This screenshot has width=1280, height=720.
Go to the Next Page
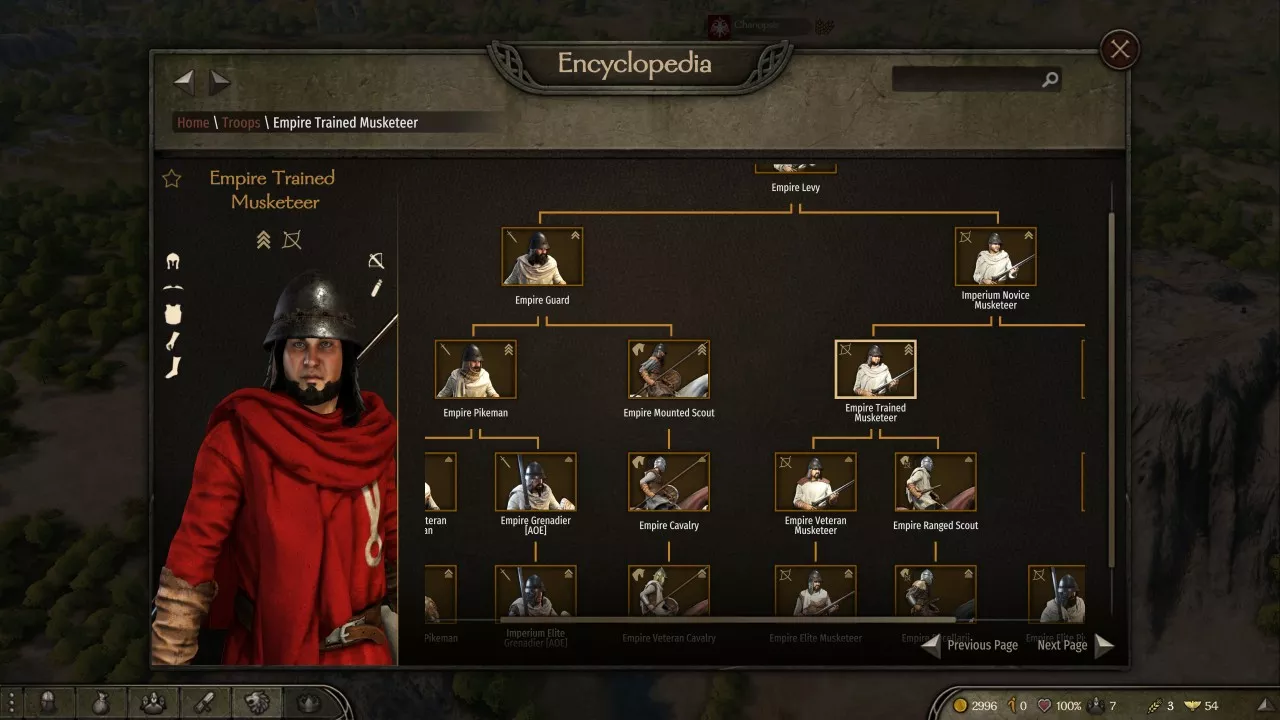[x=1075, y=645]
